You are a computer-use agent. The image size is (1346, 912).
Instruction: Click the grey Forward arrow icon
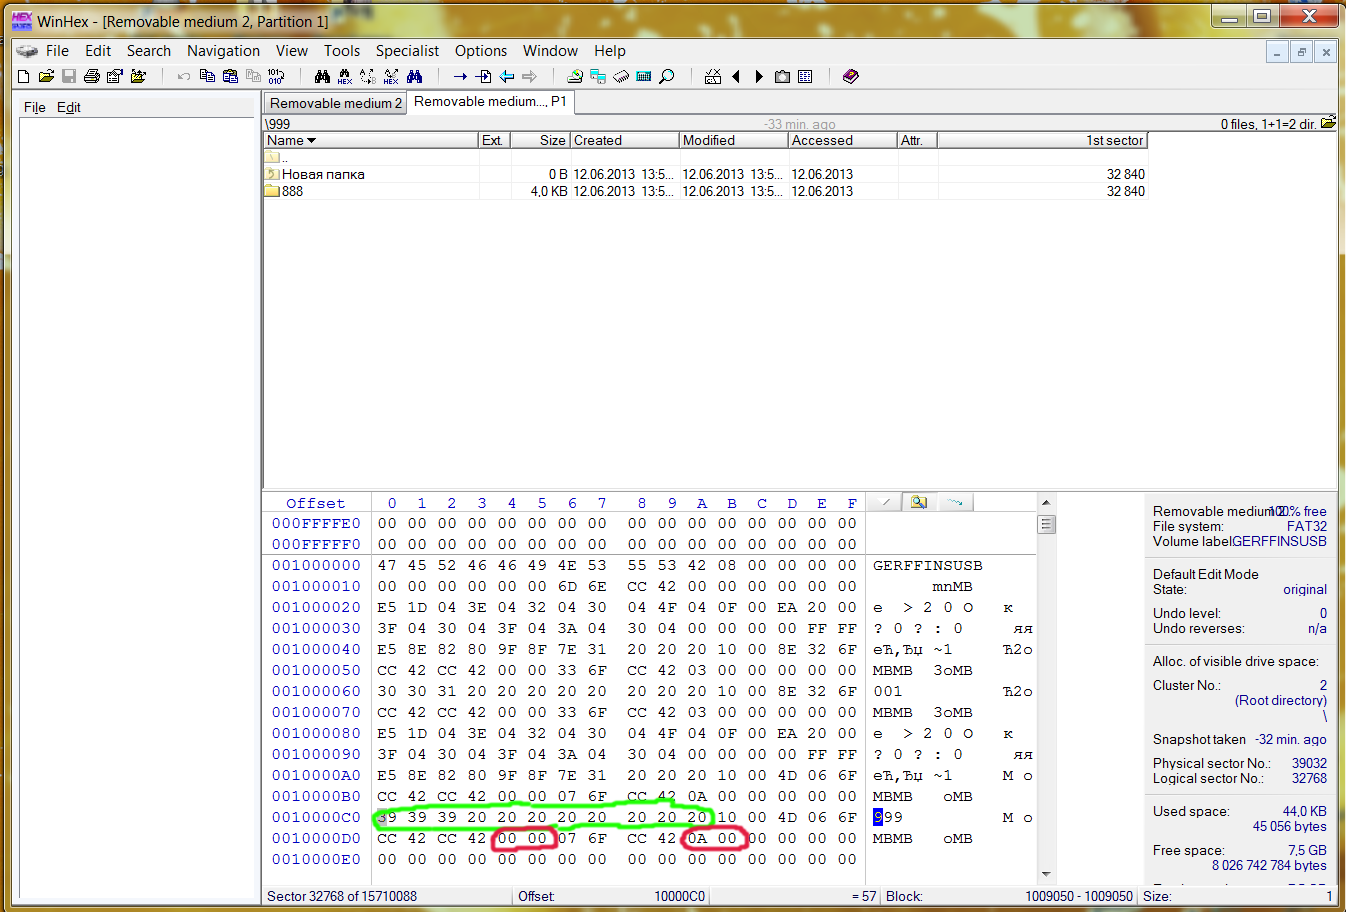click(529, 76)
